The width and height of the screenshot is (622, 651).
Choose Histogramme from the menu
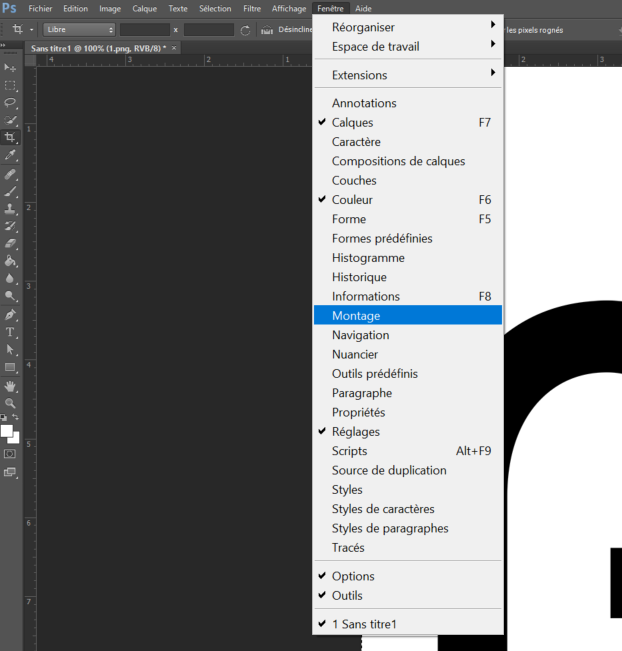tap(408, 258)
